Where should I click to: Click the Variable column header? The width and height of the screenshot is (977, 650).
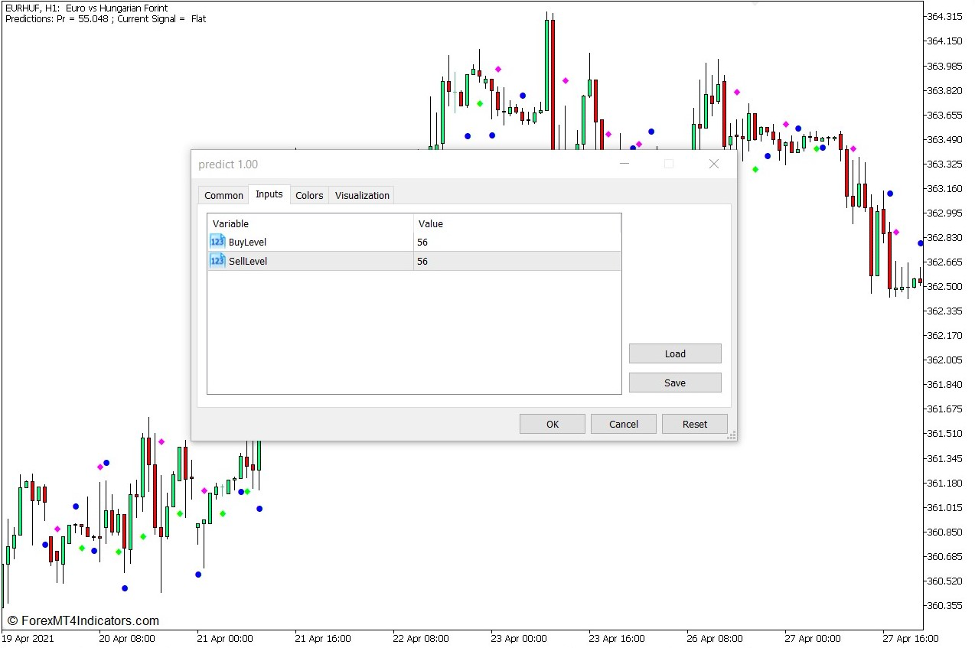[310, 223]
